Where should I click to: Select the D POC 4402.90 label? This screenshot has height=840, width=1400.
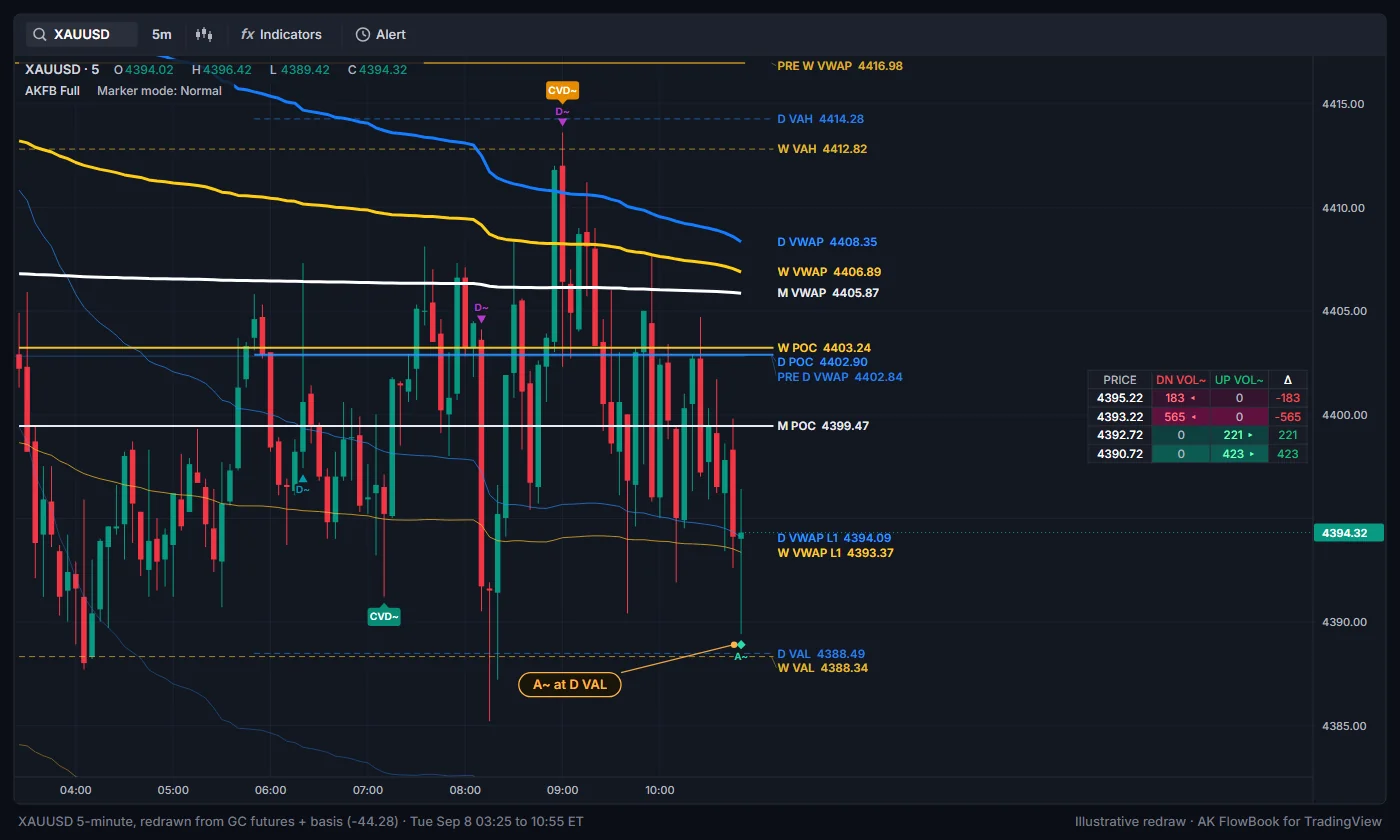(822, 362)
